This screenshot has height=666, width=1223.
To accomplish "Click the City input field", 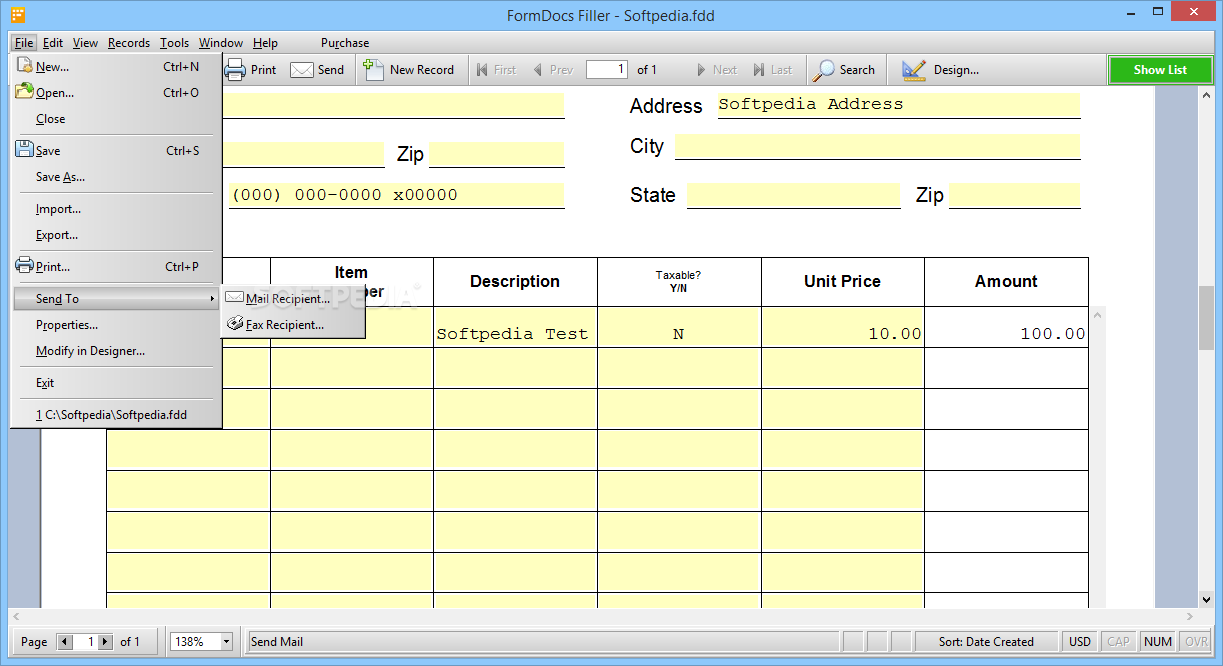I will [x=877, y=146].
